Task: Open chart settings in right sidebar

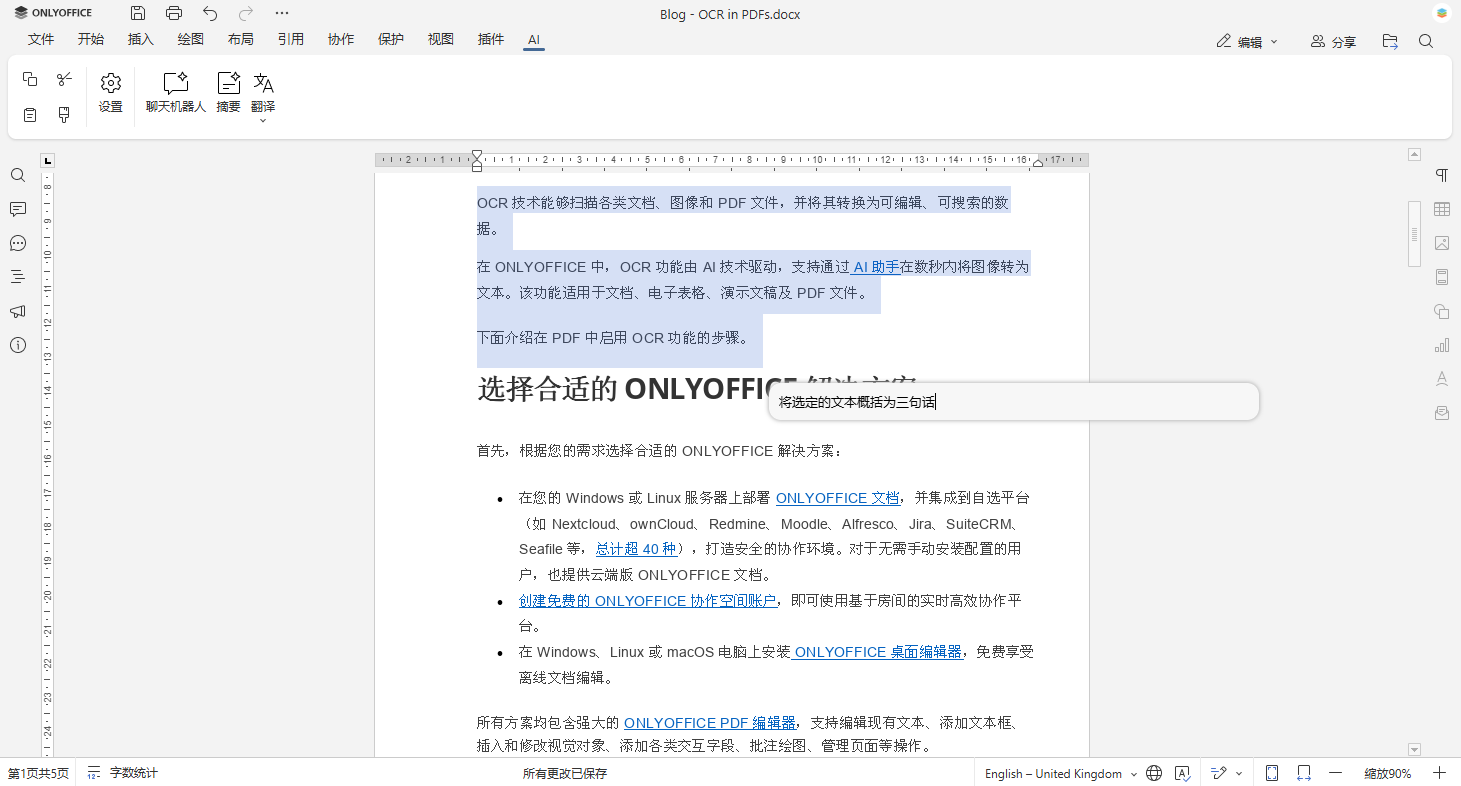Action: [1442, 345]
